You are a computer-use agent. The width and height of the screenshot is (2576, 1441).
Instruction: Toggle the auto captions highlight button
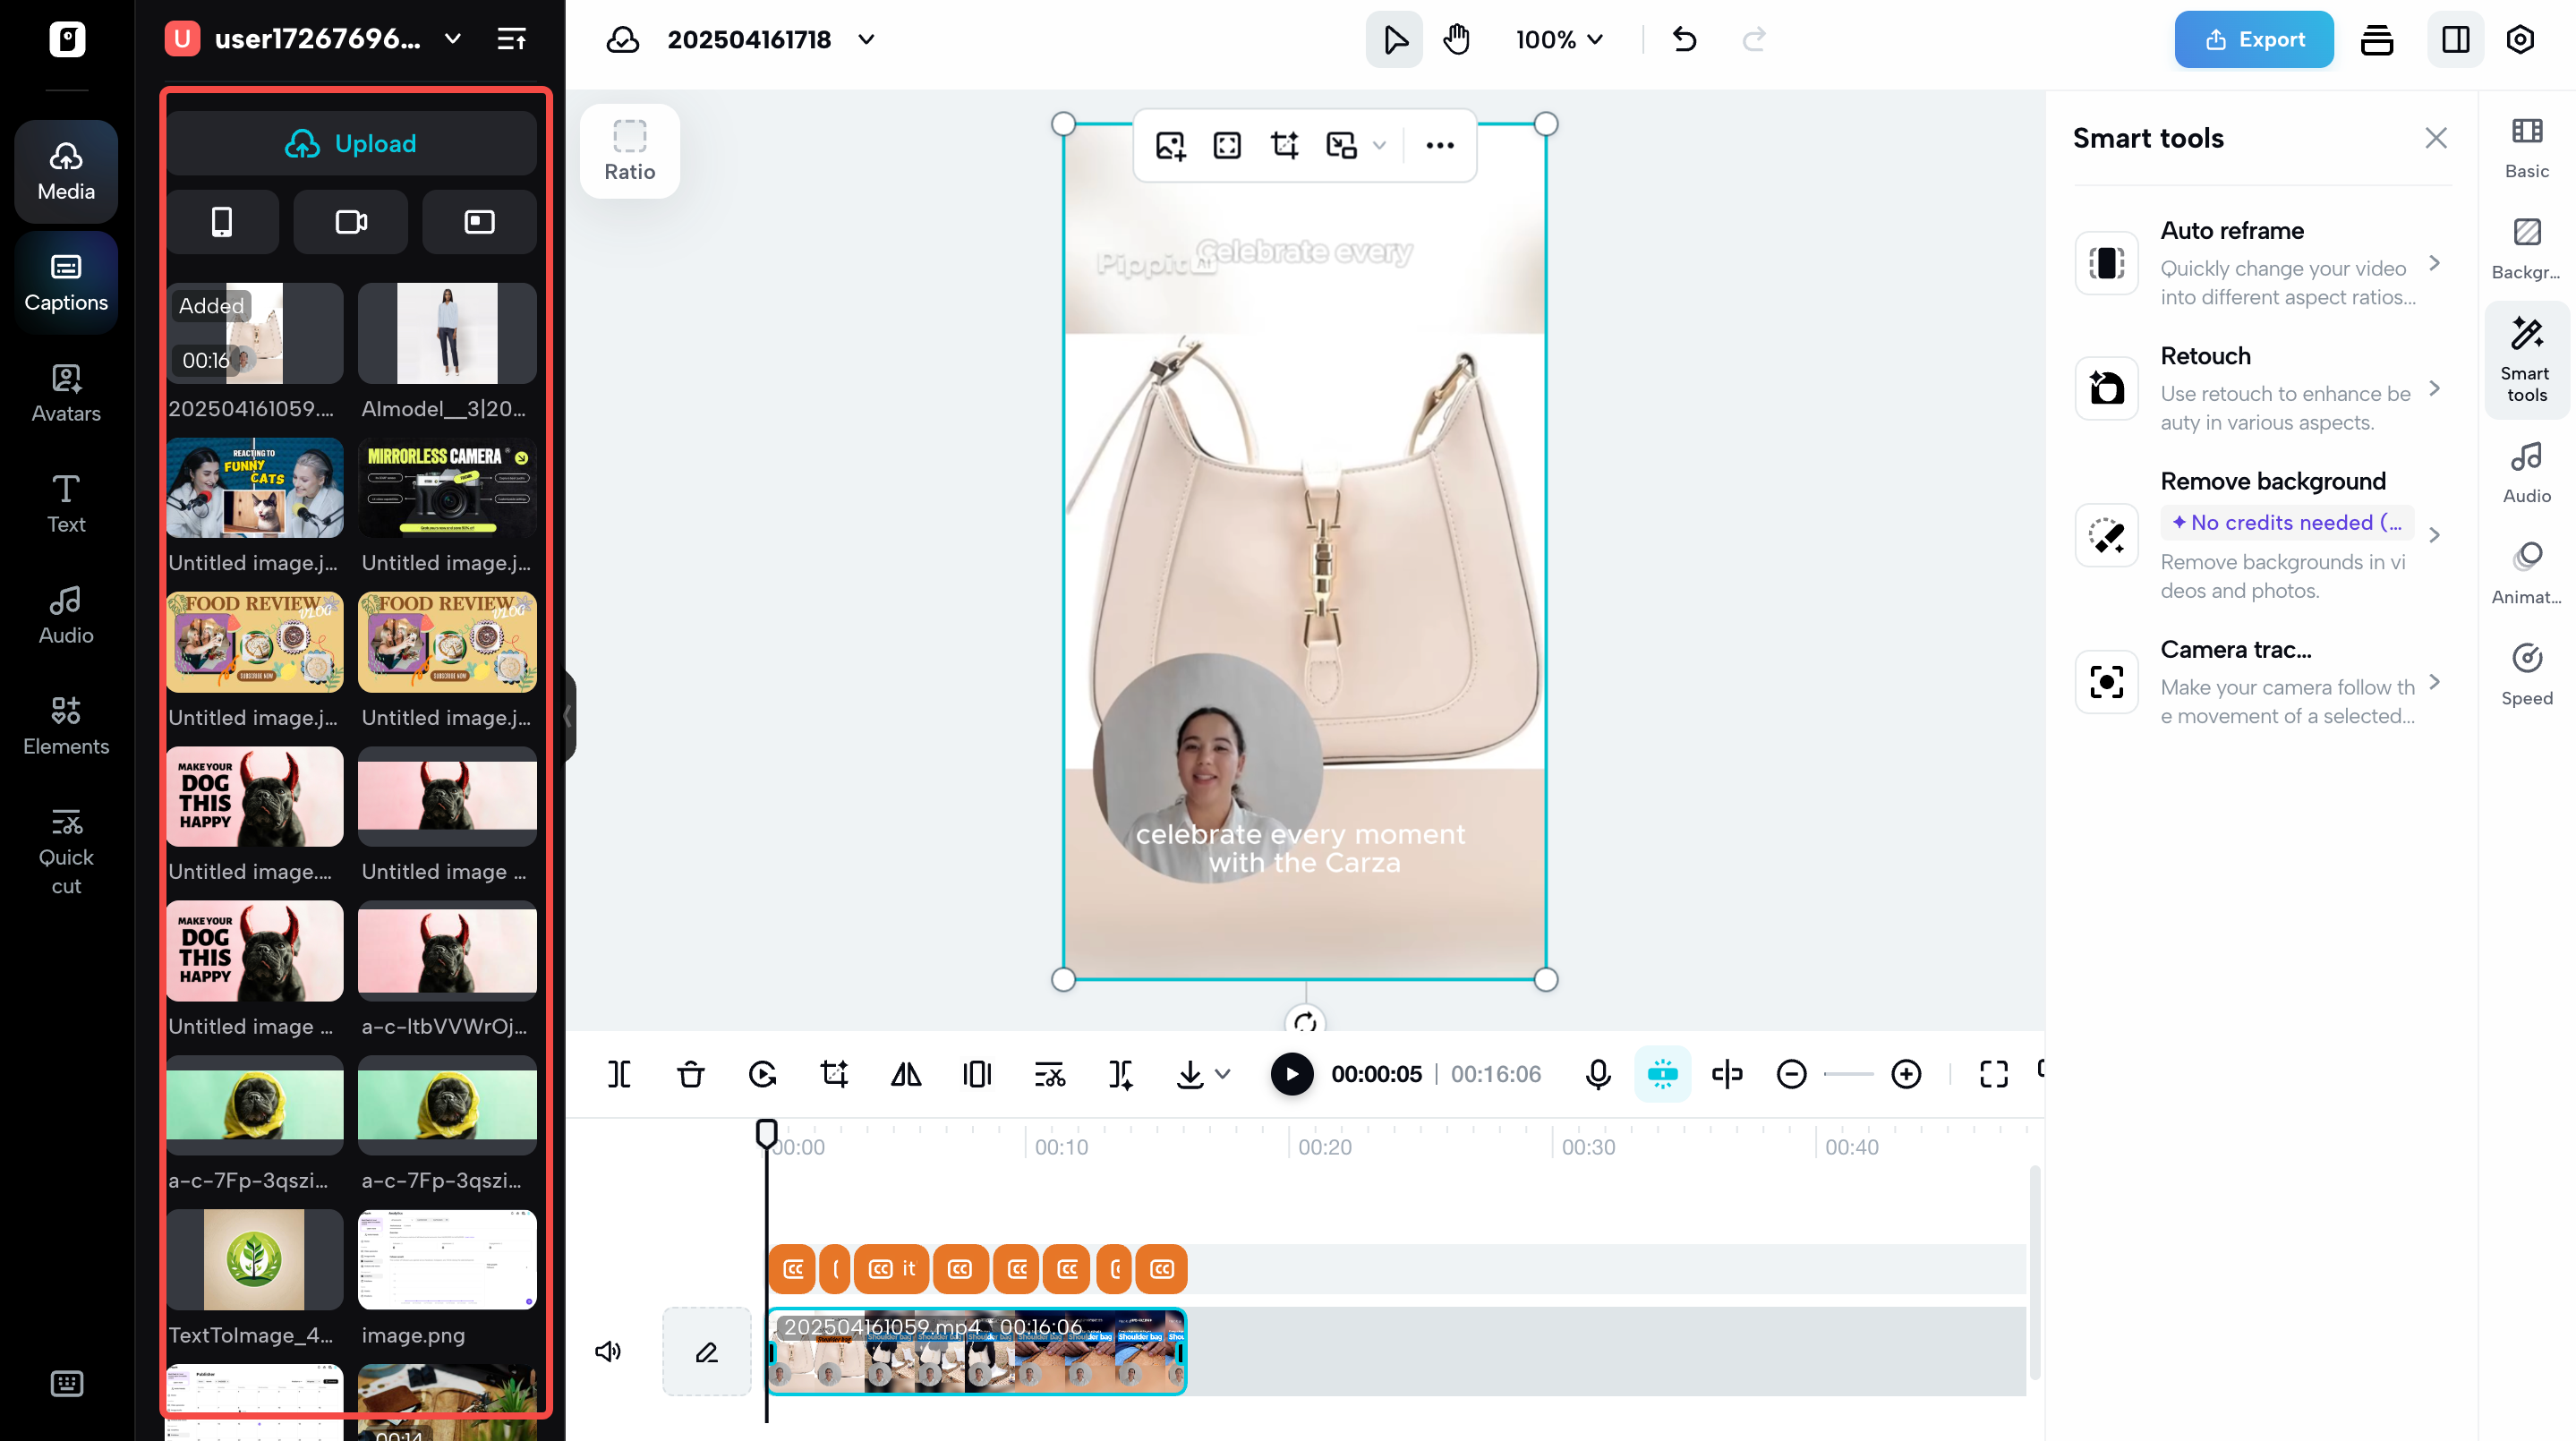point(1662,1074)
